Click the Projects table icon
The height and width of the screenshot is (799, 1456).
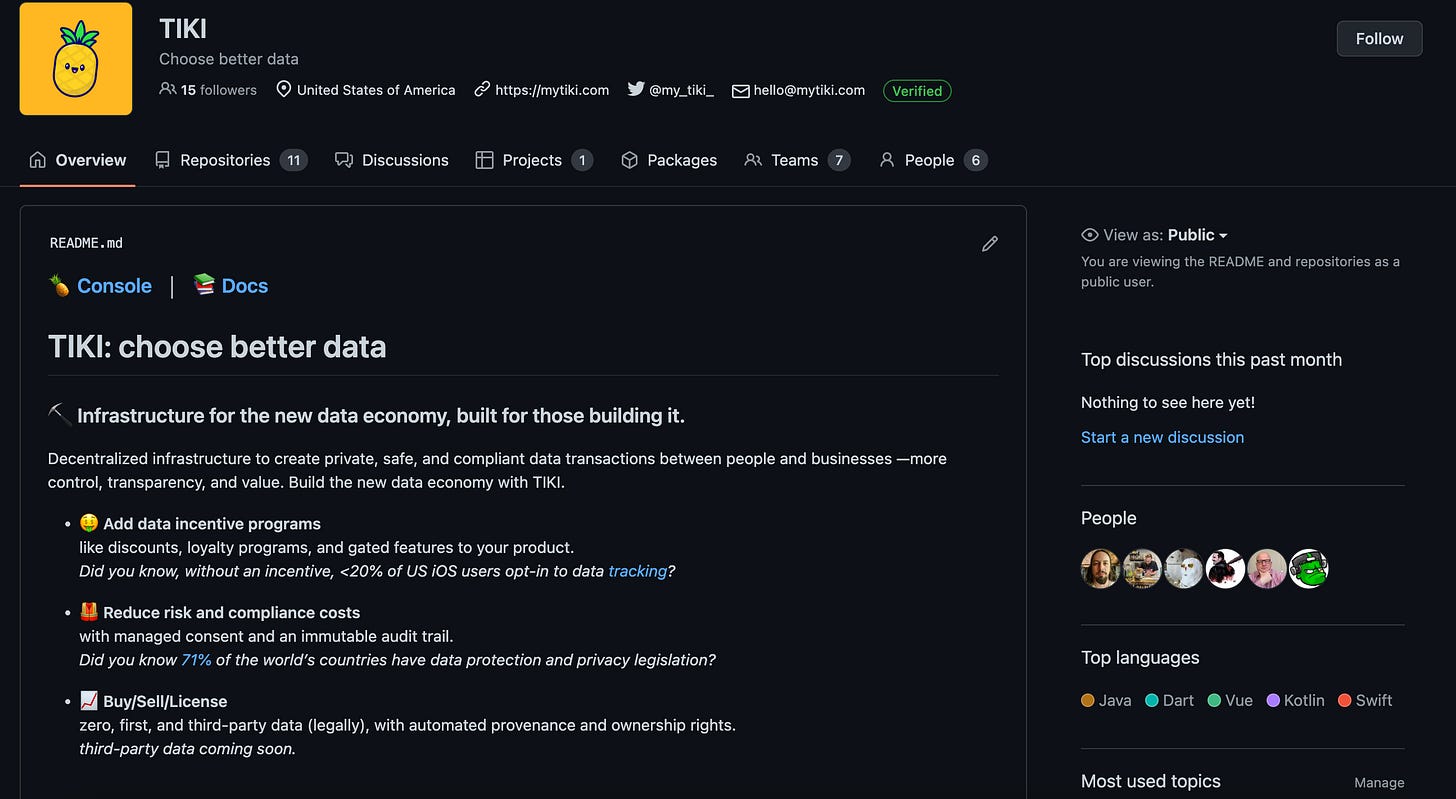(x=484, y=160)
